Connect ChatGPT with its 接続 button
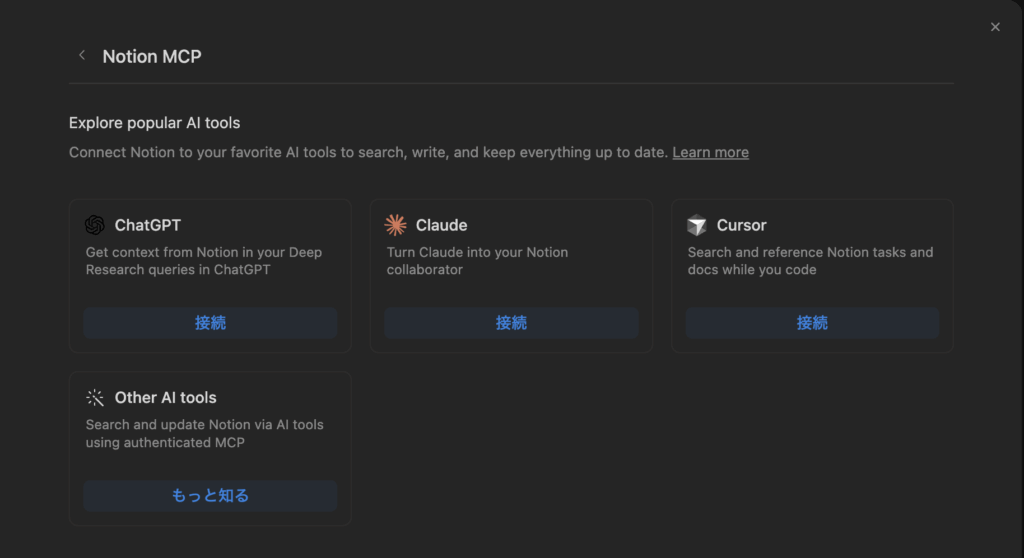The height and width of the screenshot is (558, 1024). (x=210, y=323)
